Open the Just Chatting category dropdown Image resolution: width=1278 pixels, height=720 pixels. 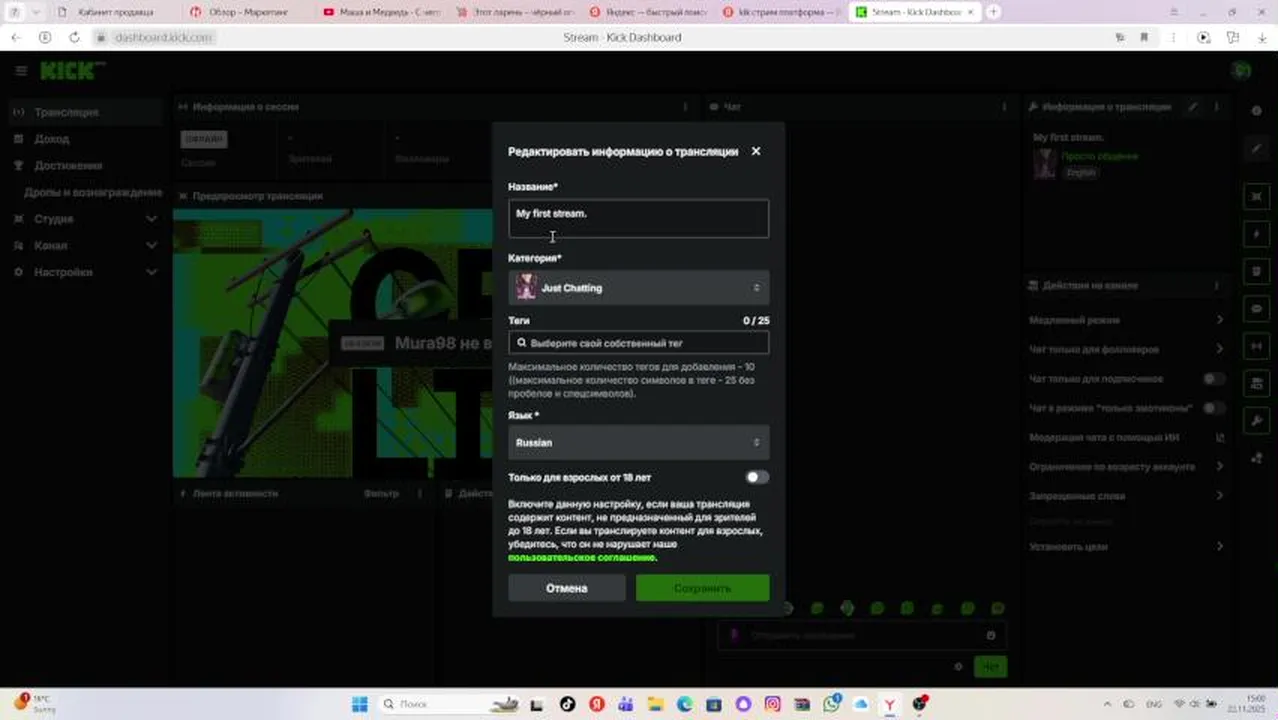tap(638, 288)
